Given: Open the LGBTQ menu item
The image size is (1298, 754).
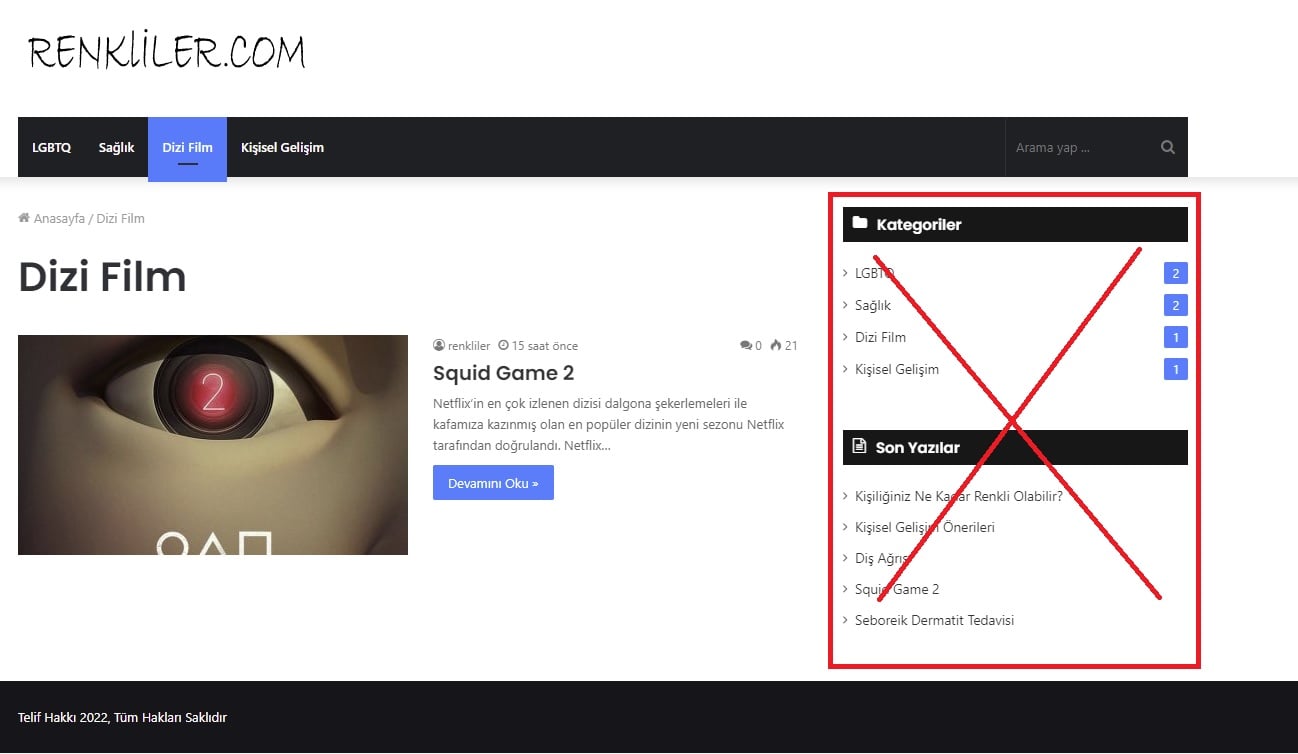Looking at the screenshot, I should tap(52, 148).
